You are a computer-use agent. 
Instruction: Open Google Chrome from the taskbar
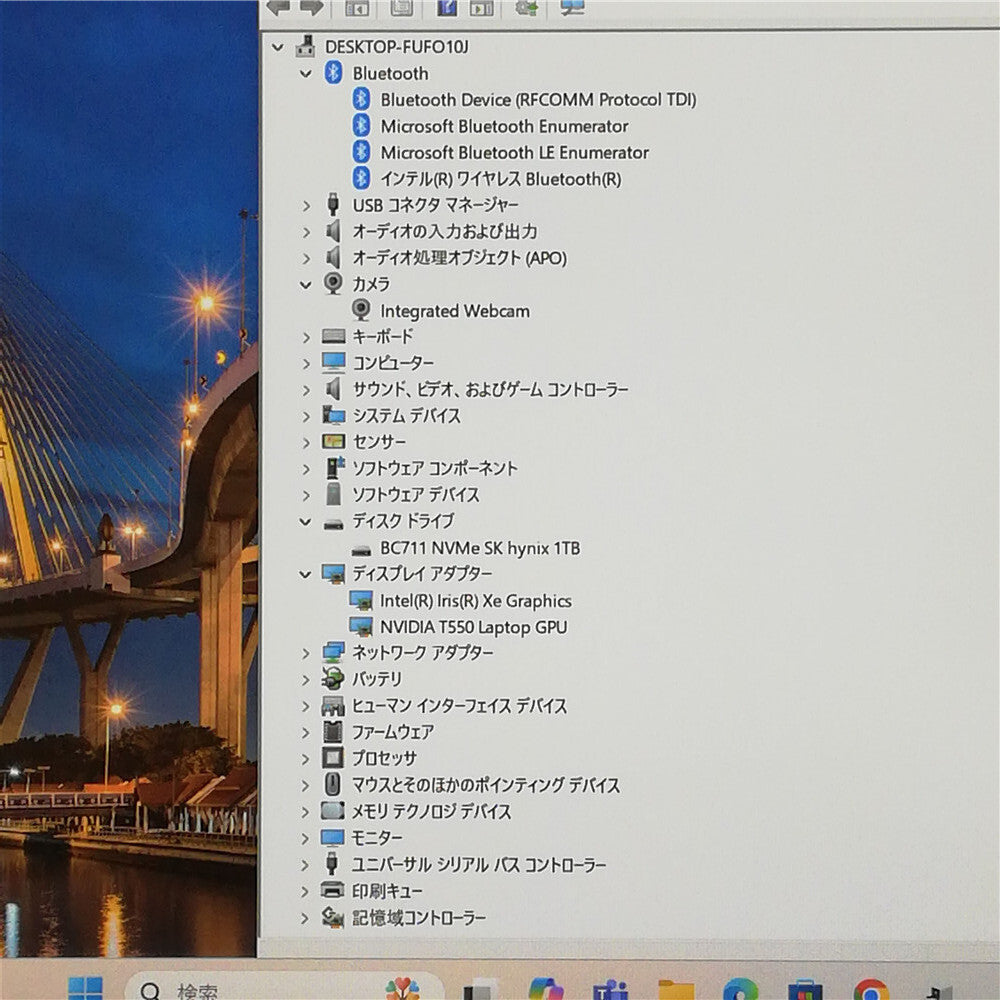(x=871, y=989)
